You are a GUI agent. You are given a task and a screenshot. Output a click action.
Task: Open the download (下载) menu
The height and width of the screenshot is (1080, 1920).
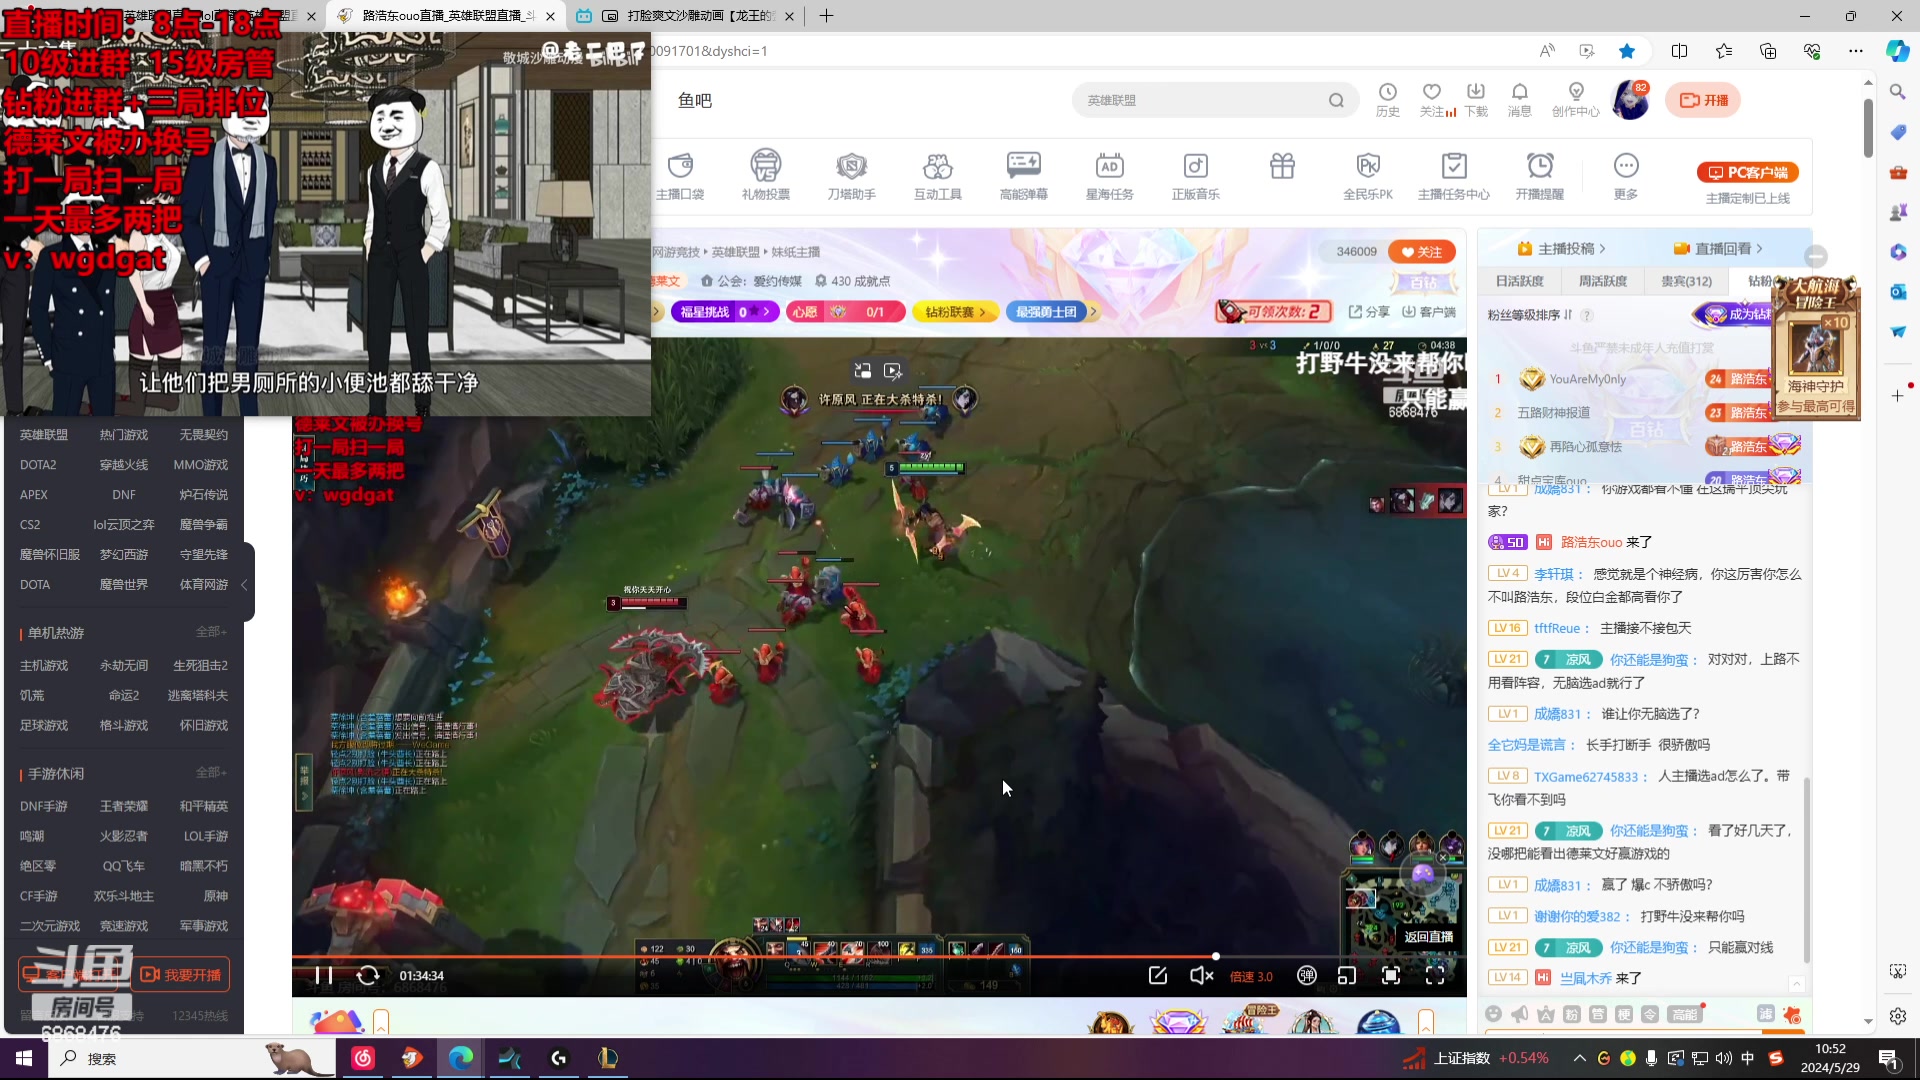click(1476, 100)
